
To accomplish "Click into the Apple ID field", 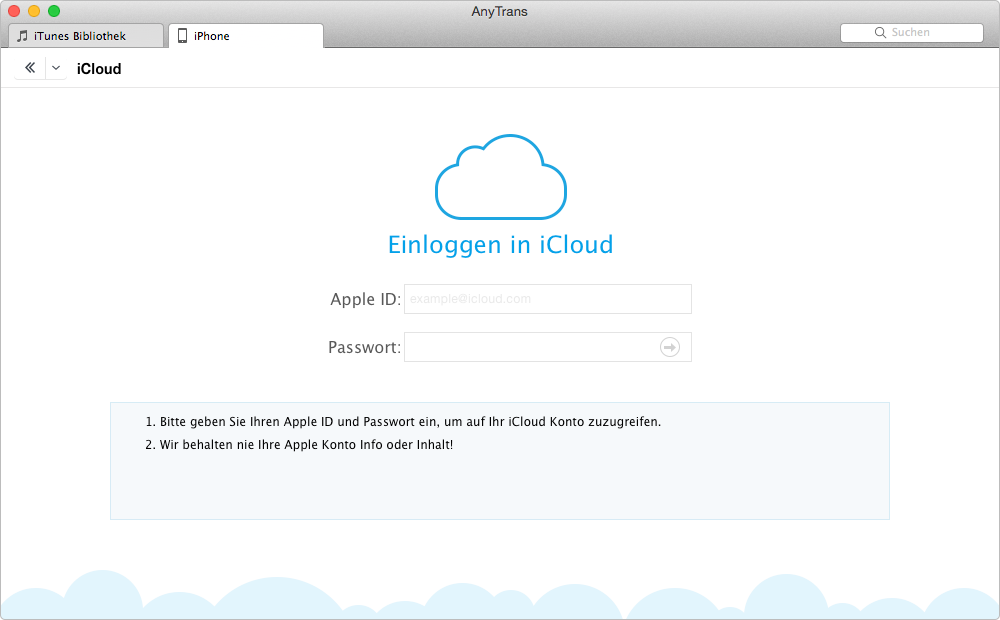I will (548, 299).
